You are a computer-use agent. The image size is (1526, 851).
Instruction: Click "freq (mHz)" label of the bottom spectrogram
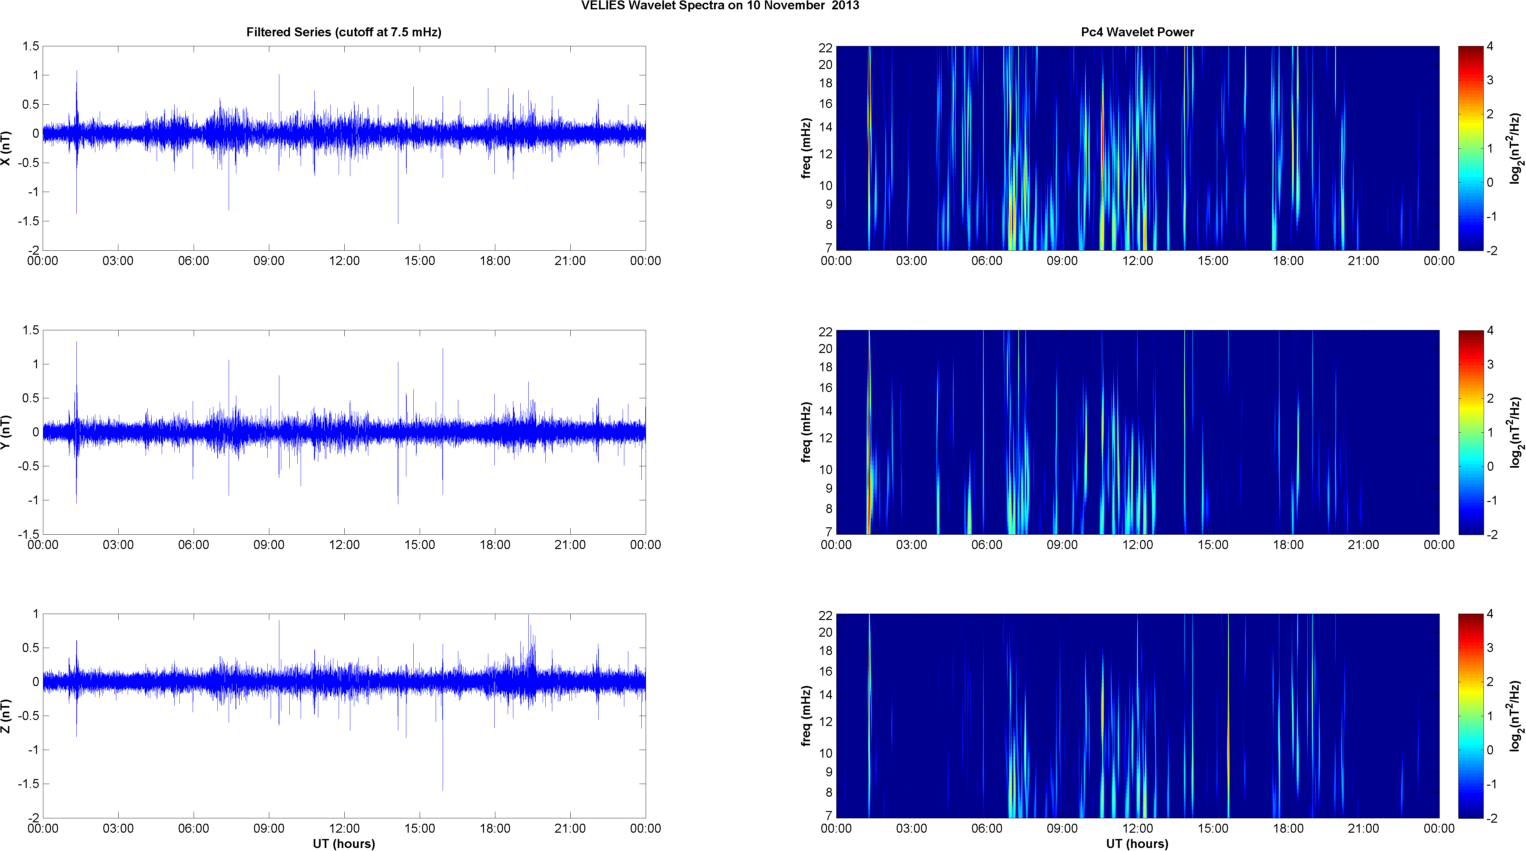(x=806, y=716)
